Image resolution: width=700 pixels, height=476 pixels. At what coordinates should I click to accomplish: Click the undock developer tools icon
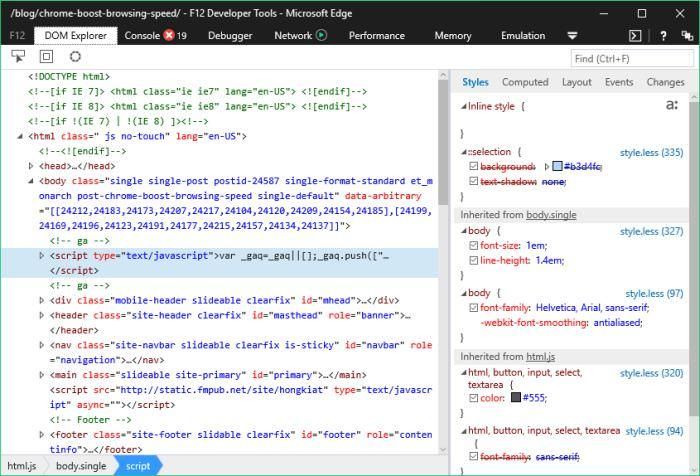(x=686, y=35)
